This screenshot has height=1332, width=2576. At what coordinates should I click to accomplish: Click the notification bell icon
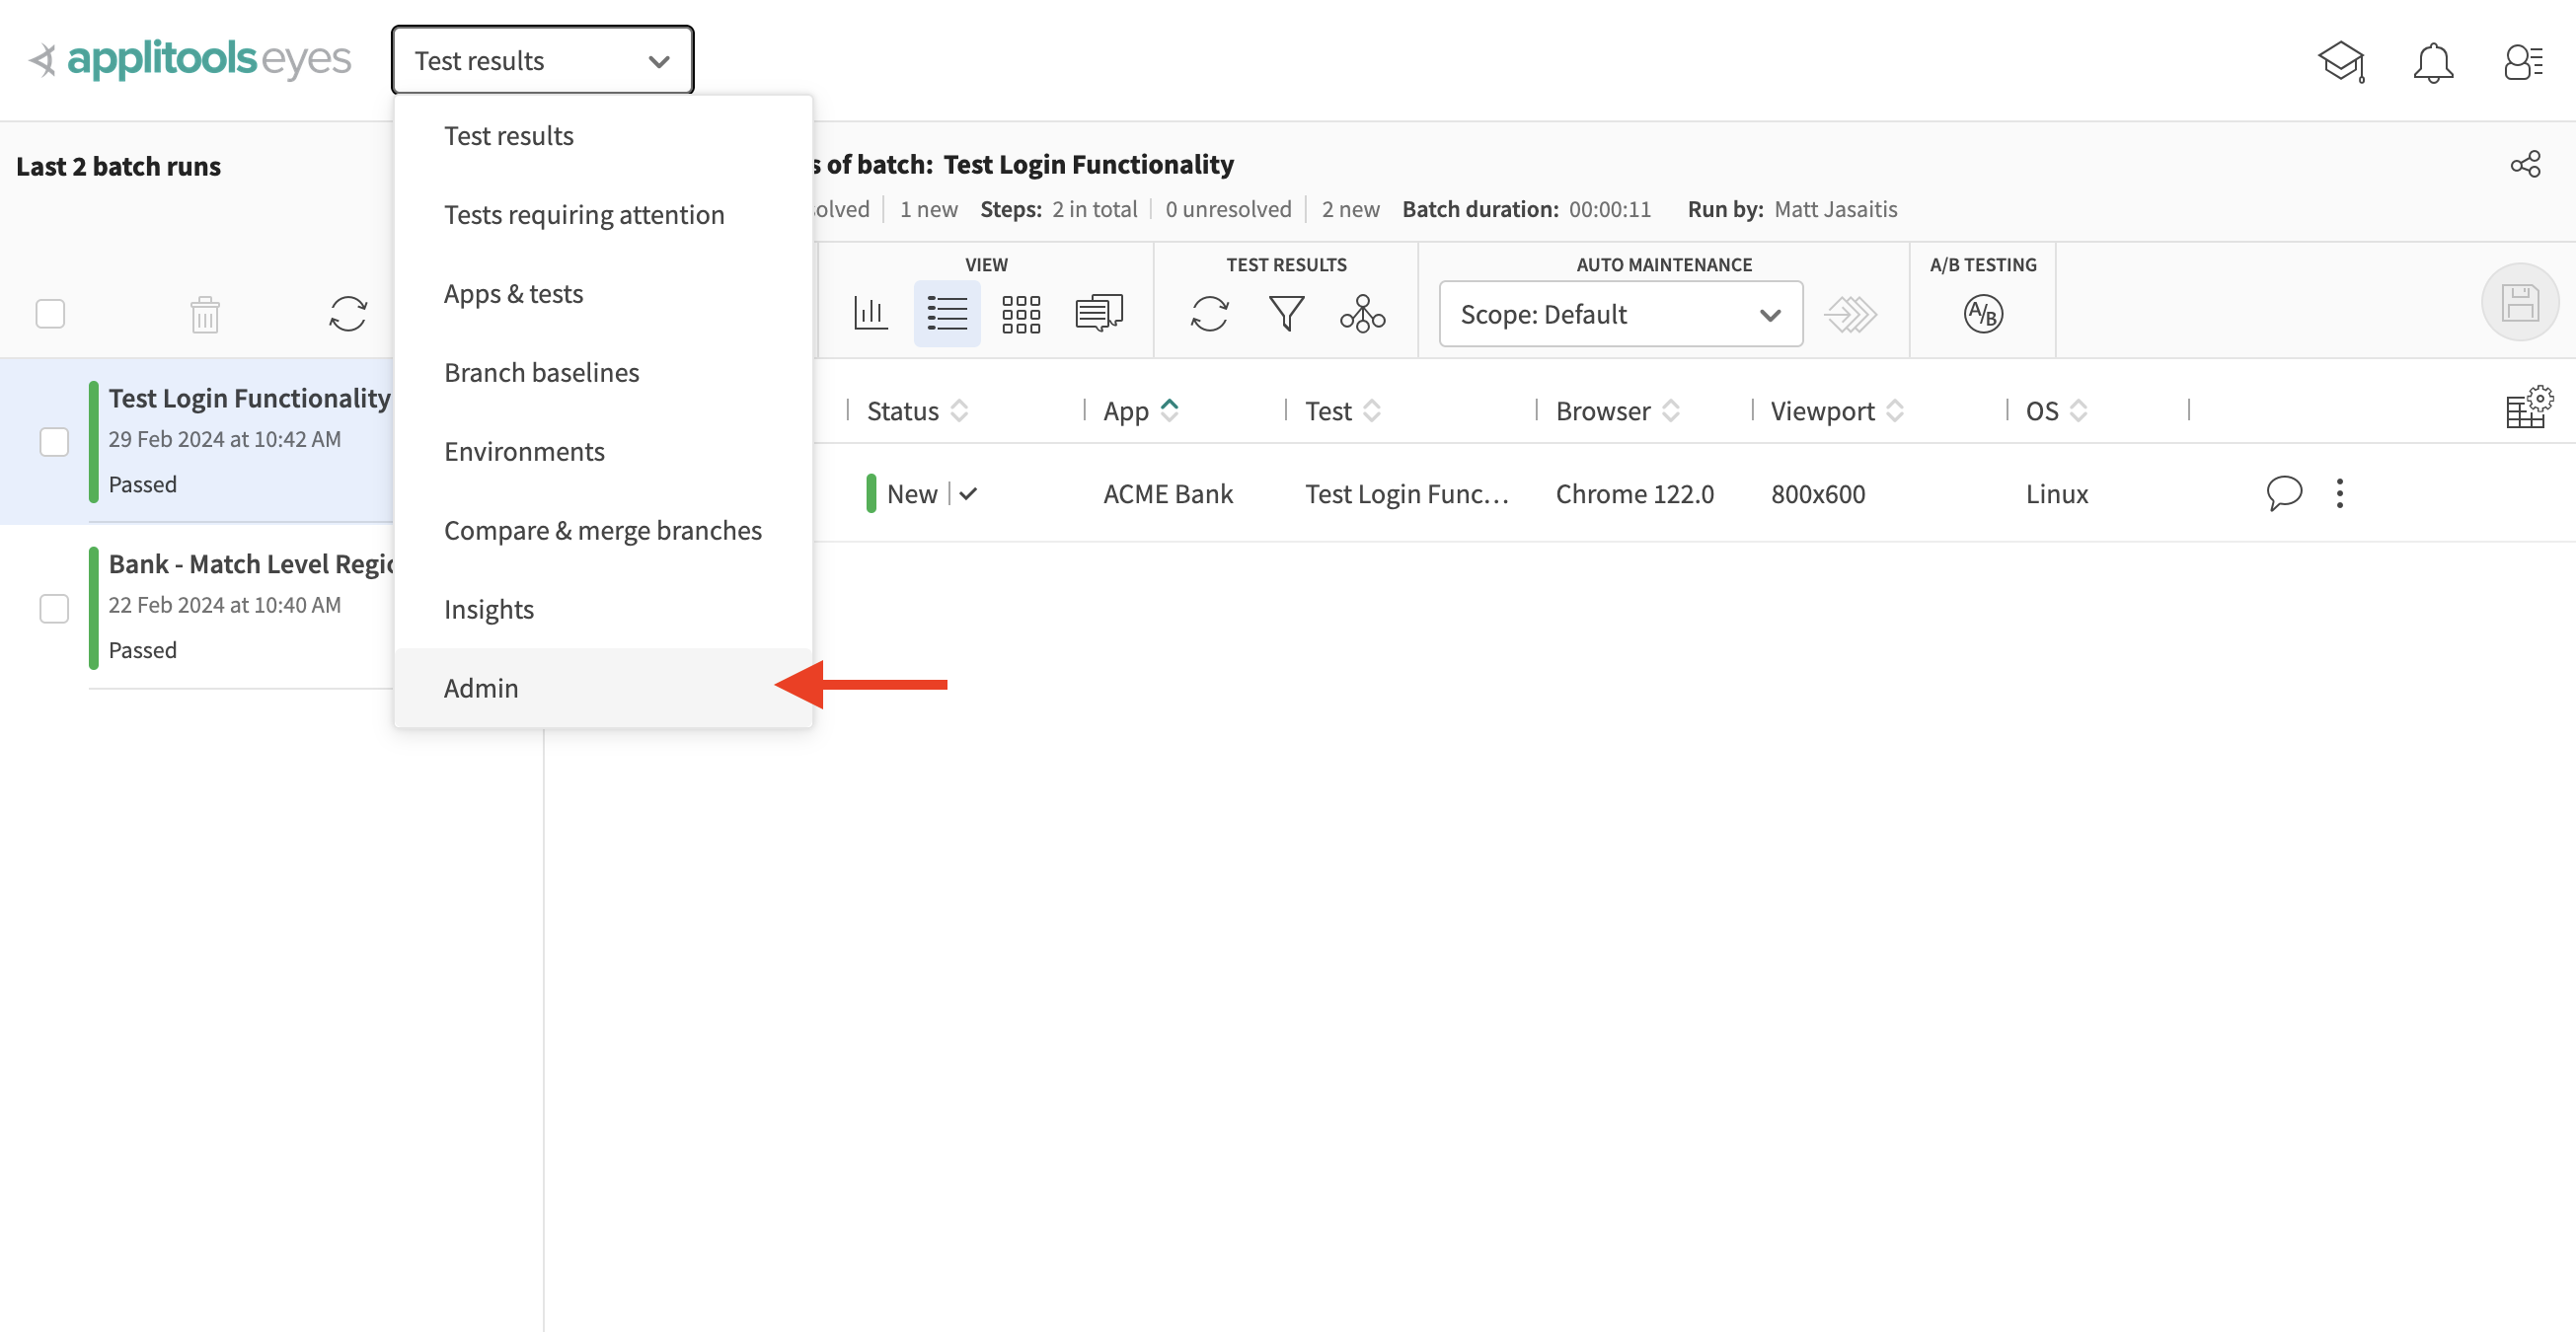[2433, 59]
